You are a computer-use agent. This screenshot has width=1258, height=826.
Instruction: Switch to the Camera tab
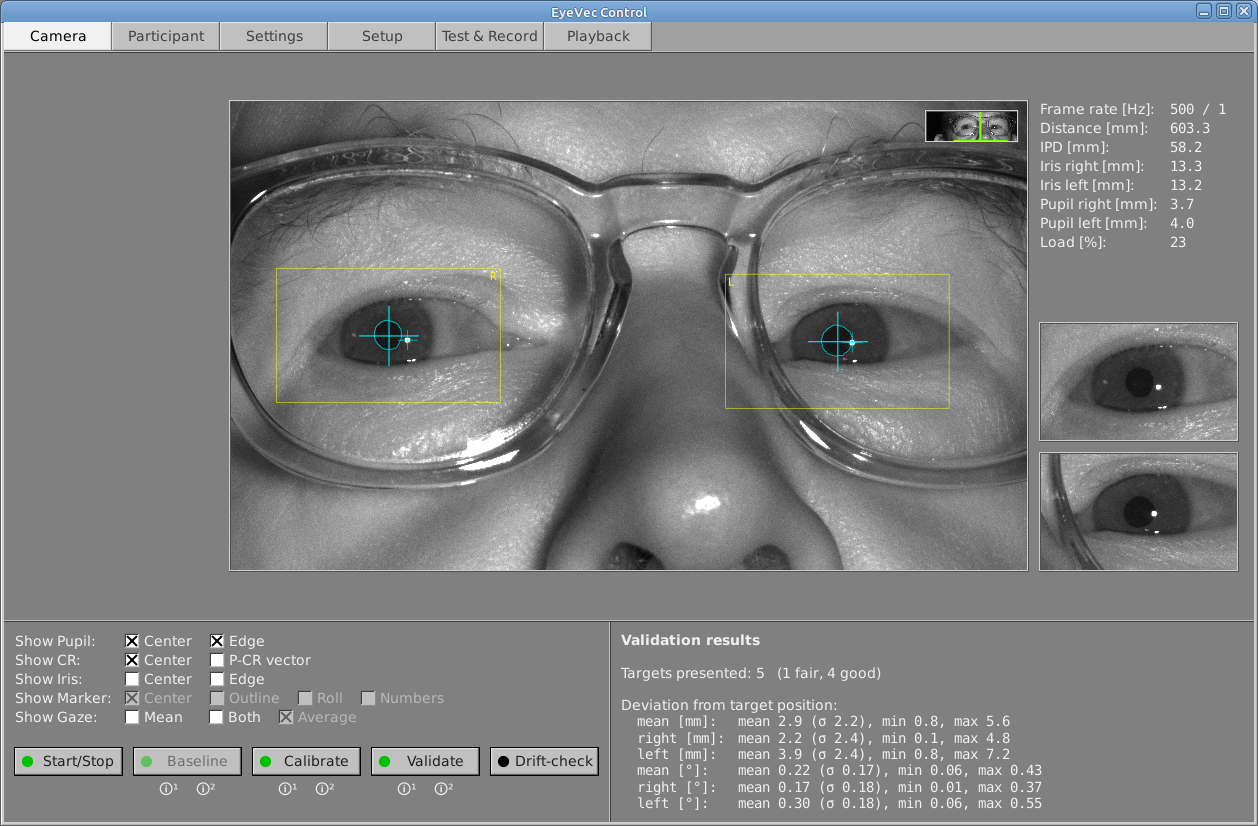58,36
